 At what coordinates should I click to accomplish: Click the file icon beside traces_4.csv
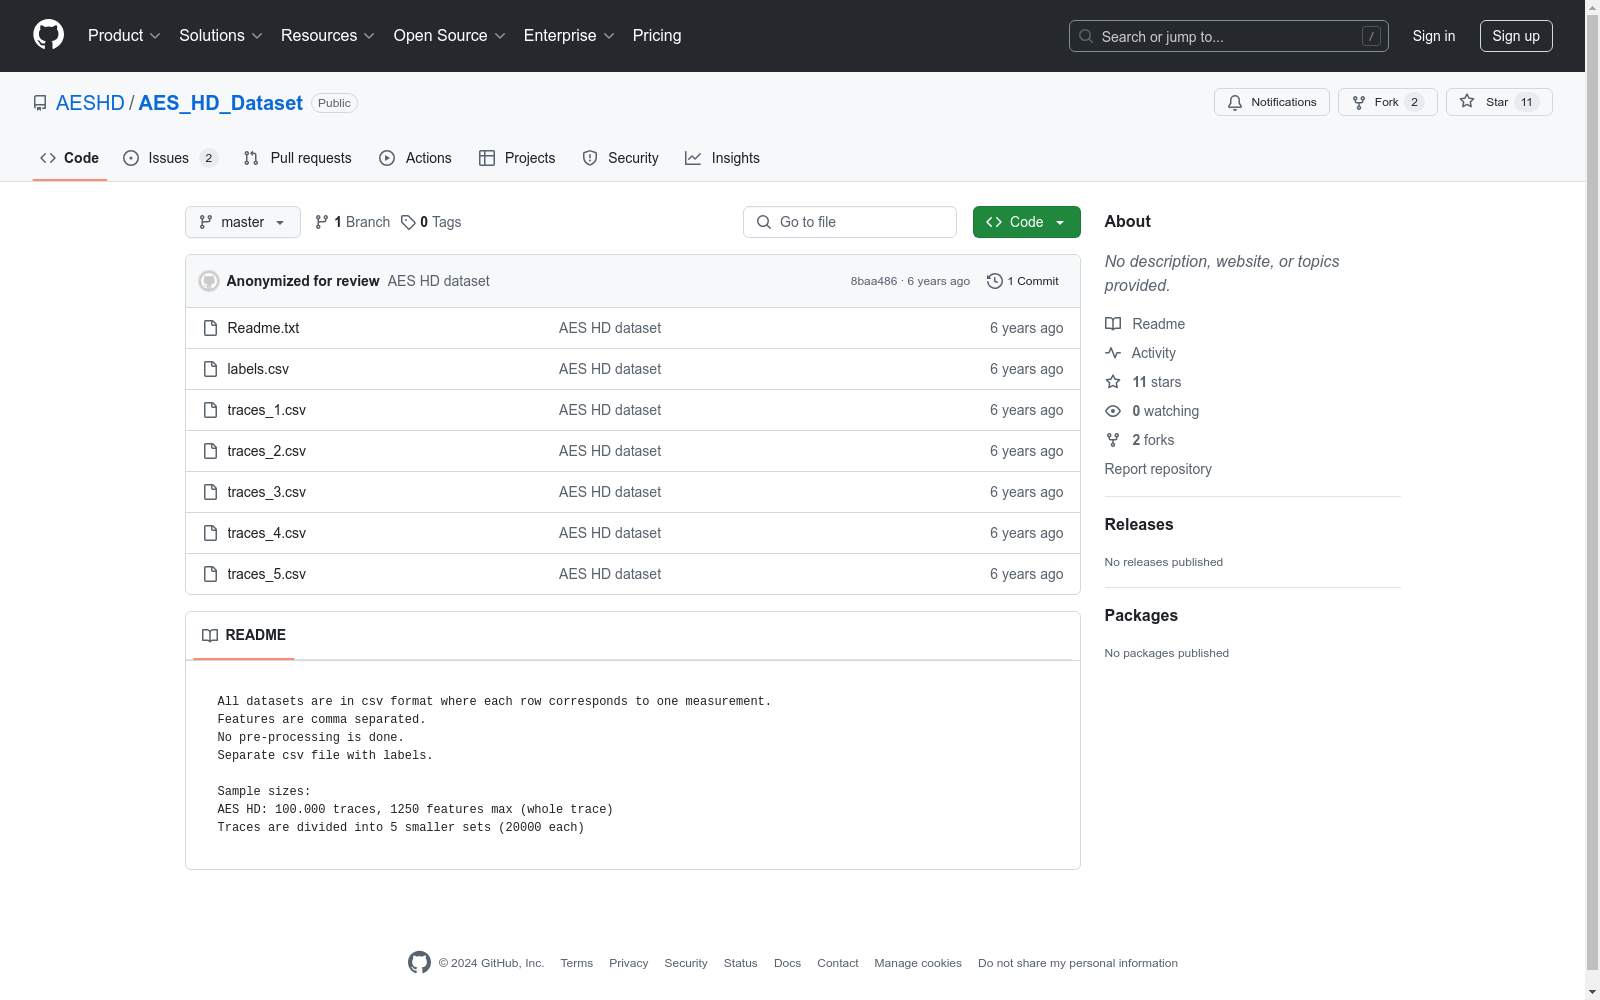[210, 533]
